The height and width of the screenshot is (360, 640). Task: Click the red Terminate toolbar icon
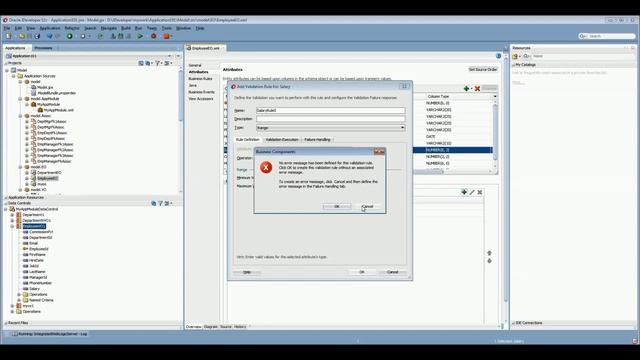point(167,36)
